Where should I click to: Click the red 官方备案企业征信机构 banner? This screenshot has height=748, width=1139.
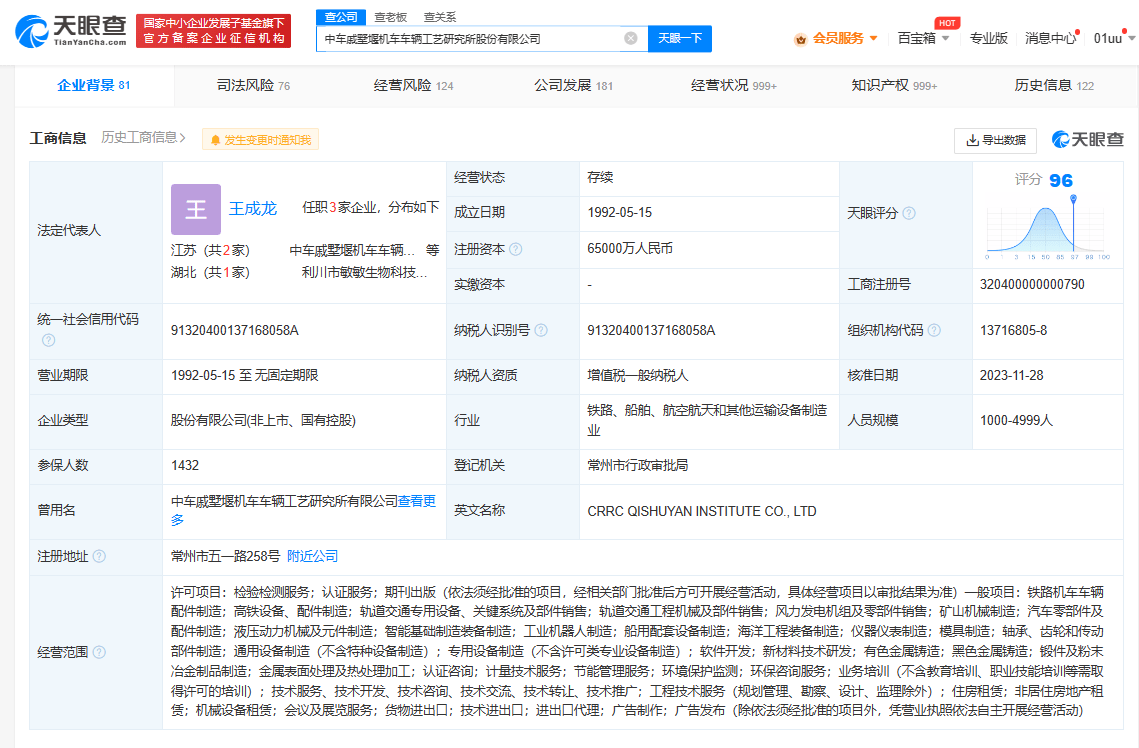(214, 31)
